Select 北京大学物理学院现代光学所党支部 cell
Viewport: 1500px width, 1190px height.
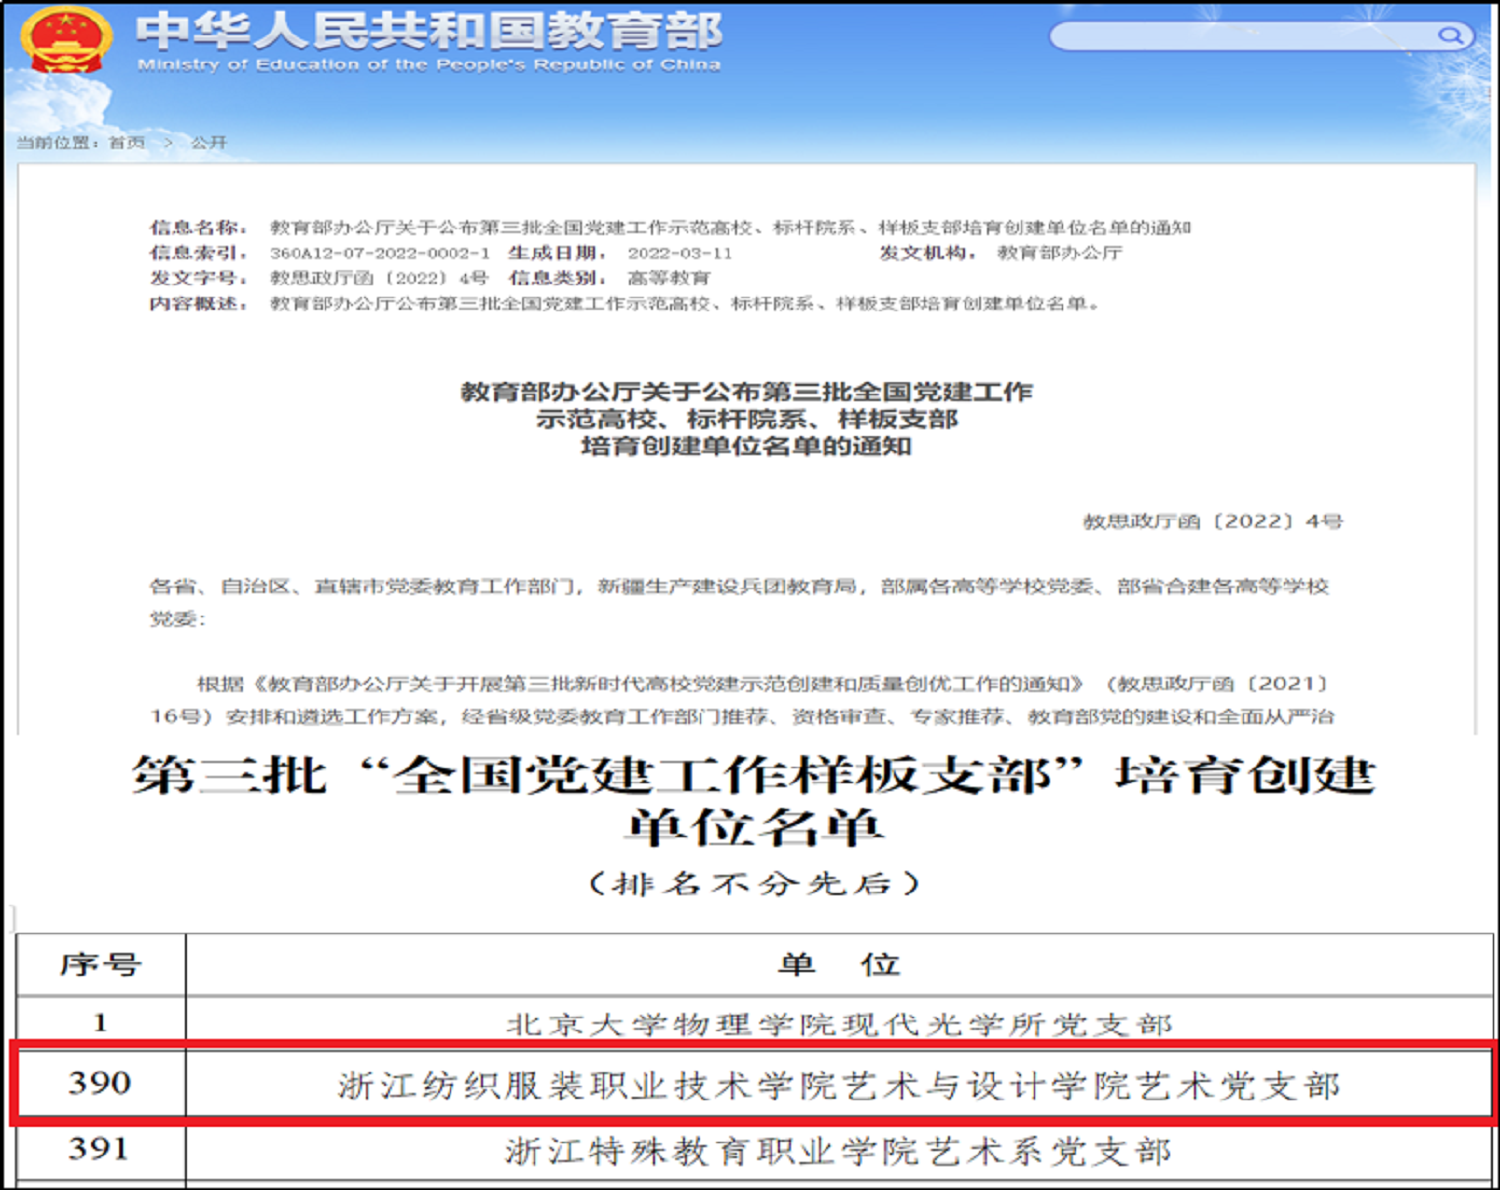[x=840, y=1024]
